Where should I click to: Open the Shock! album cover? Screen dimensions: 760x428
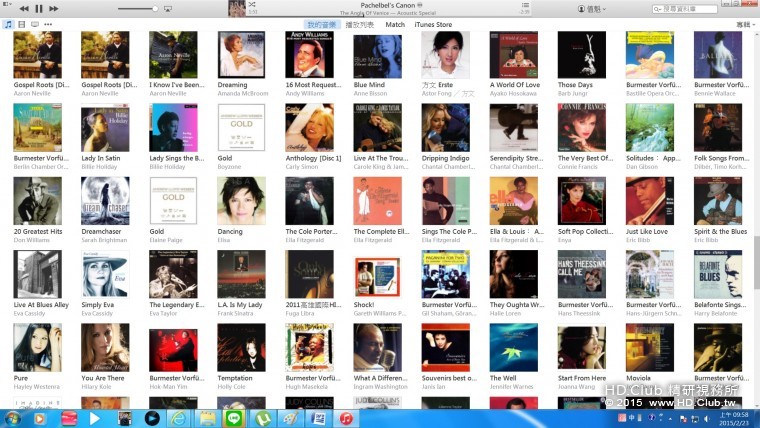pyautogui.click(x=378, y=277)
